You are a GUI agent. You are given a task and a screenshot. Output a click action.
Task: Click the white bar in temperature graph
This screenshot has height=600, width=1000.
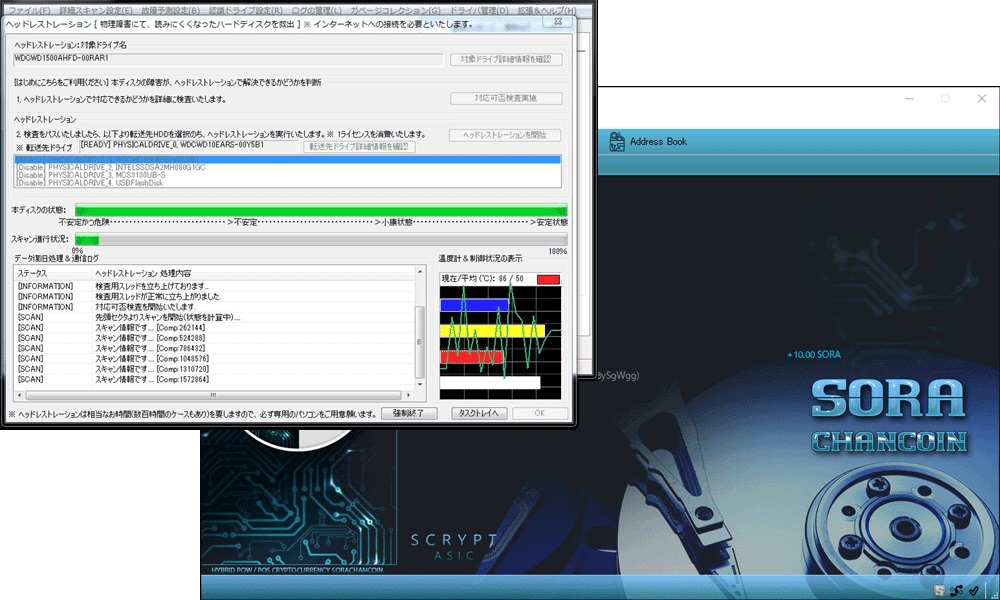(490, 382)
